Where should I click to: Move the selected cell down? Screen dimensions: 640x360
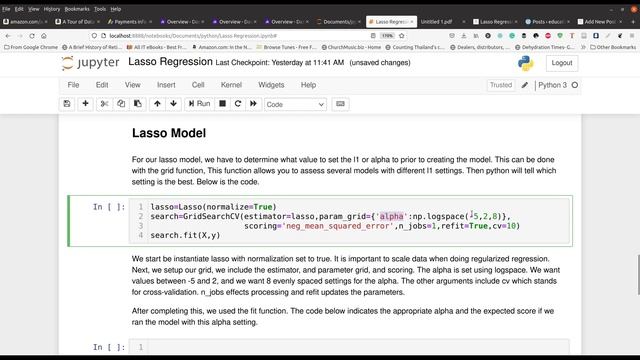pyautogui.click(x=173, y=104)
